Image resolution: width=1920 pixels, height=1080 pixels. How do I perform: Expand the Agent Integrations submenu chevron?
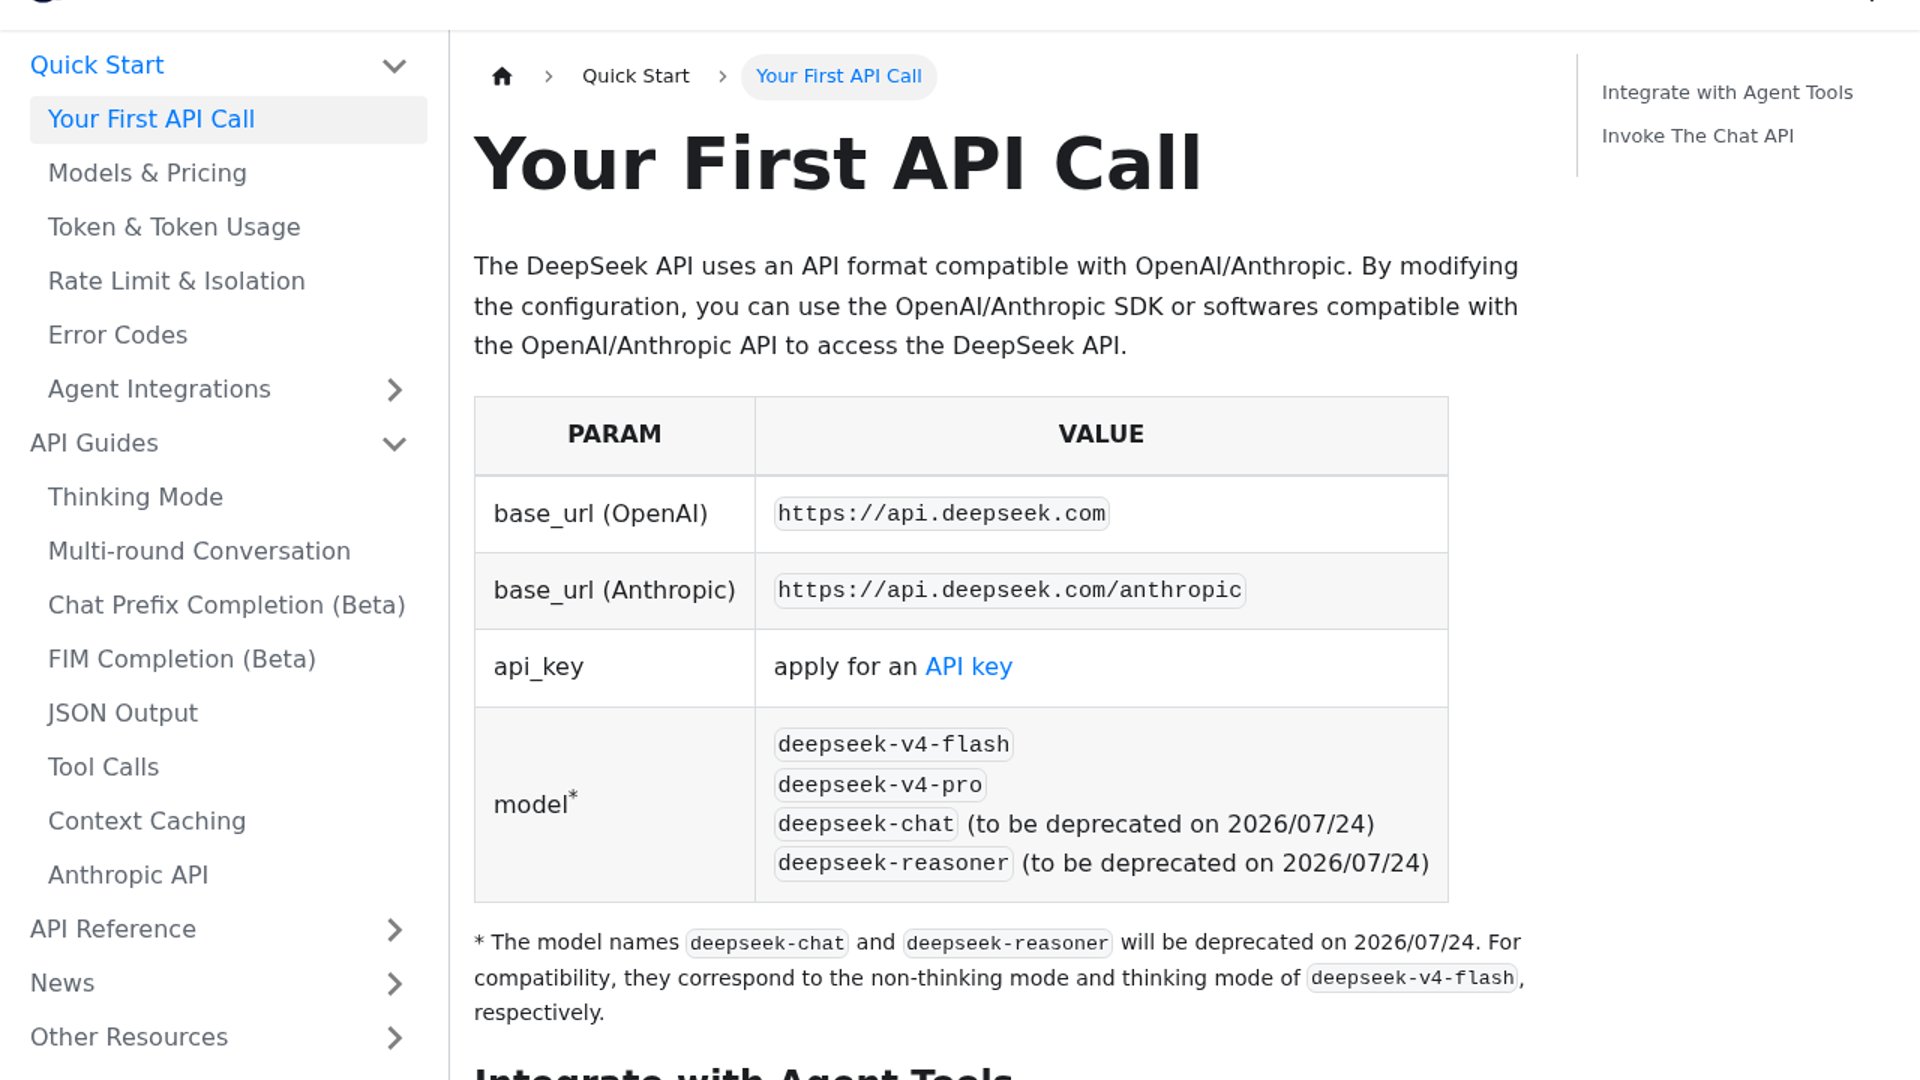395,390
